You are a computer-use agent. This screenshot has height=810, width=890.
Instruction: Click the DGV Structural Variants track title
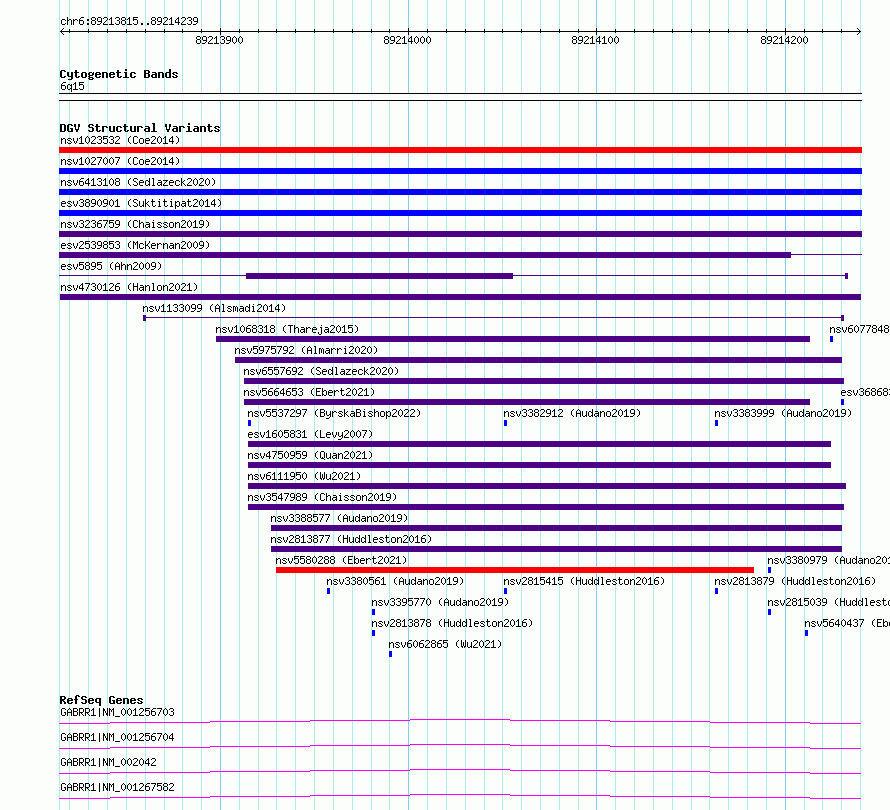[x=140, y=128]
